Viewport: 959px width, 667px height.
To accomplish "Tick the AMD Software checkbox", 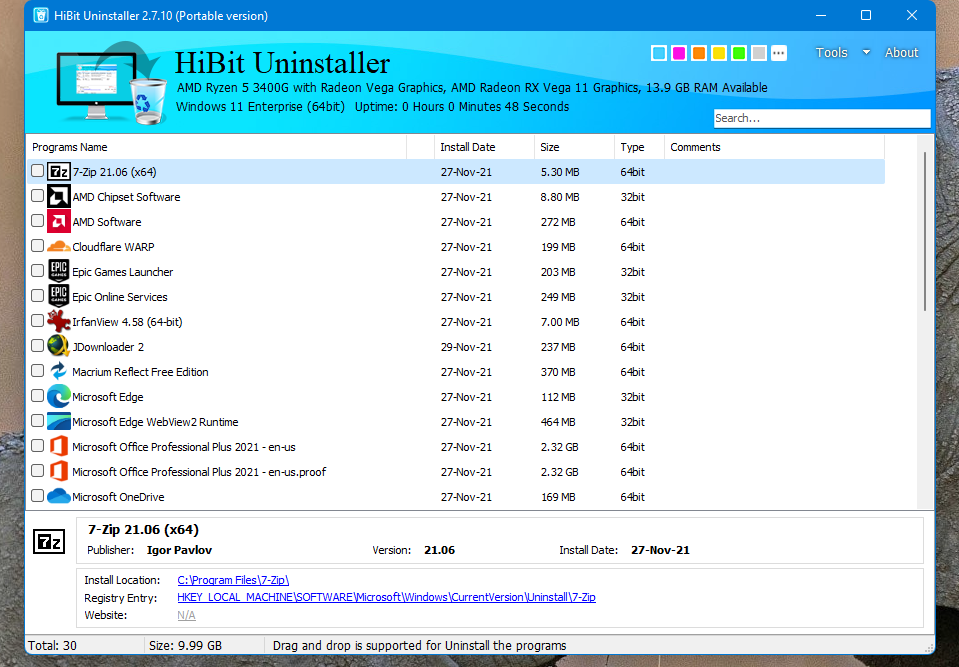I will 37,221.
